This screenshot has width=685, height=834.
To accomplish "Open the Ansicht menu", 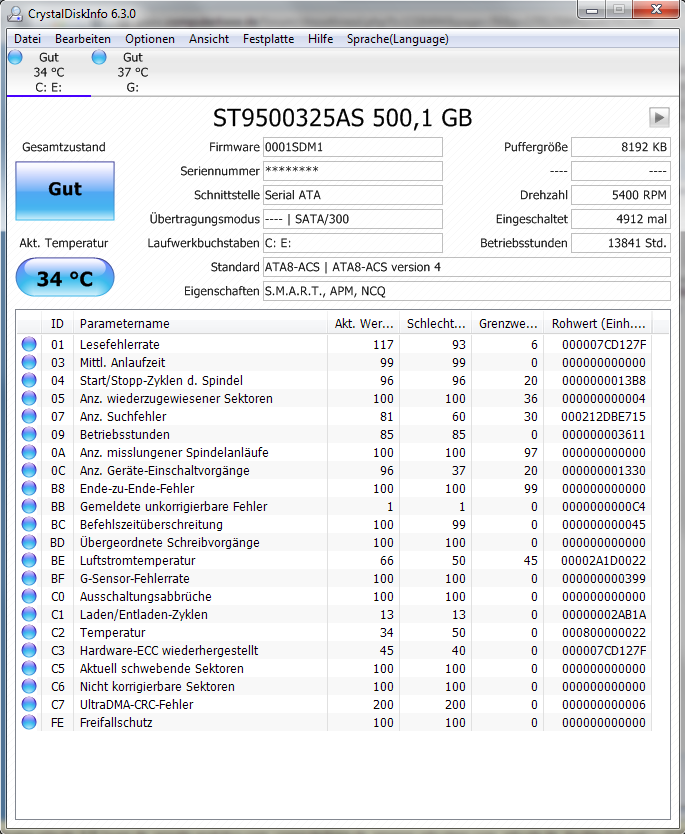I will tap(209, 39).
